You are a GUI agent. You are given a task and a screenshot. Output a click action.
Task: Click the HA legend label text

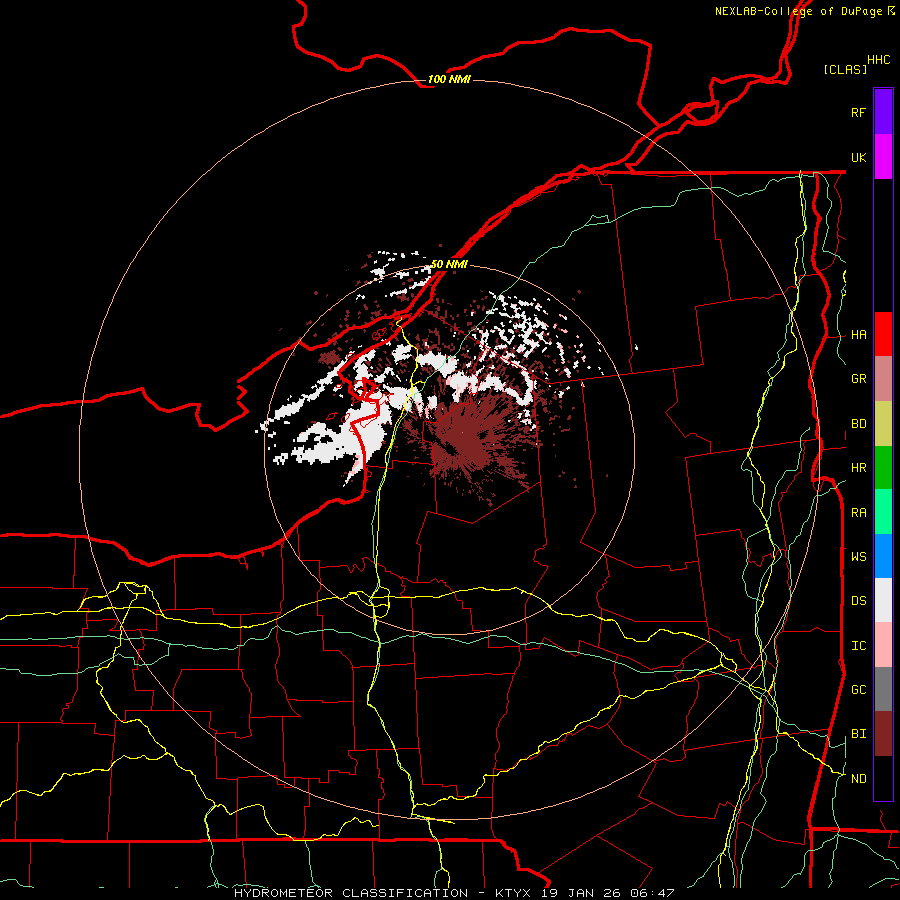tap(859, 334)
